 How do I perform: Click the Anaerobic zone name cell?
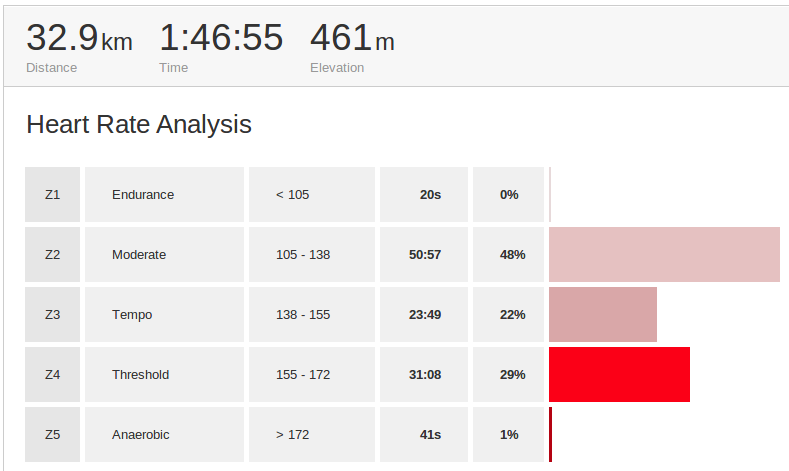coord(140,435)
